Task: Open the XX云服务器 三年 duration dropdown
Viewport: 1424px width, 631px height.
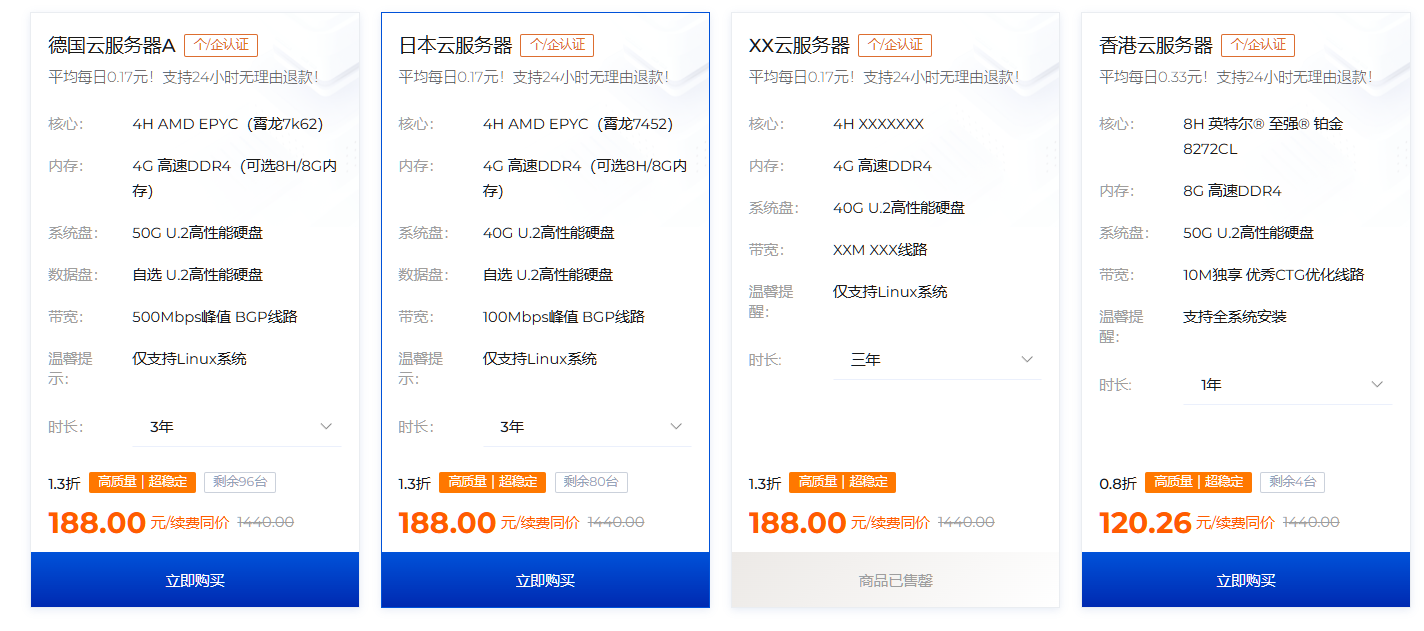Action: coord(937,360)
